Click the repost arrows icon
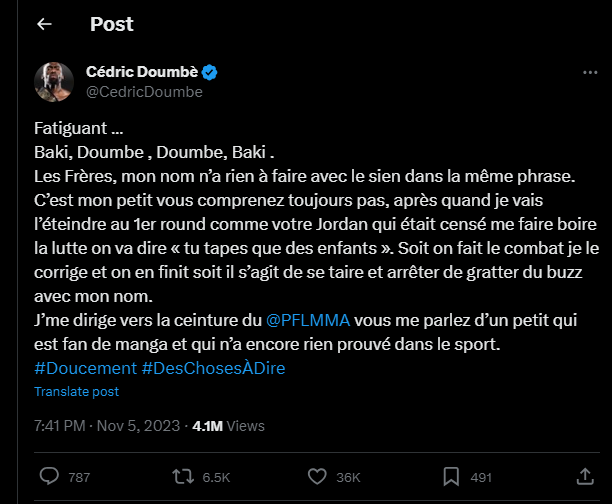 [181, 476]
